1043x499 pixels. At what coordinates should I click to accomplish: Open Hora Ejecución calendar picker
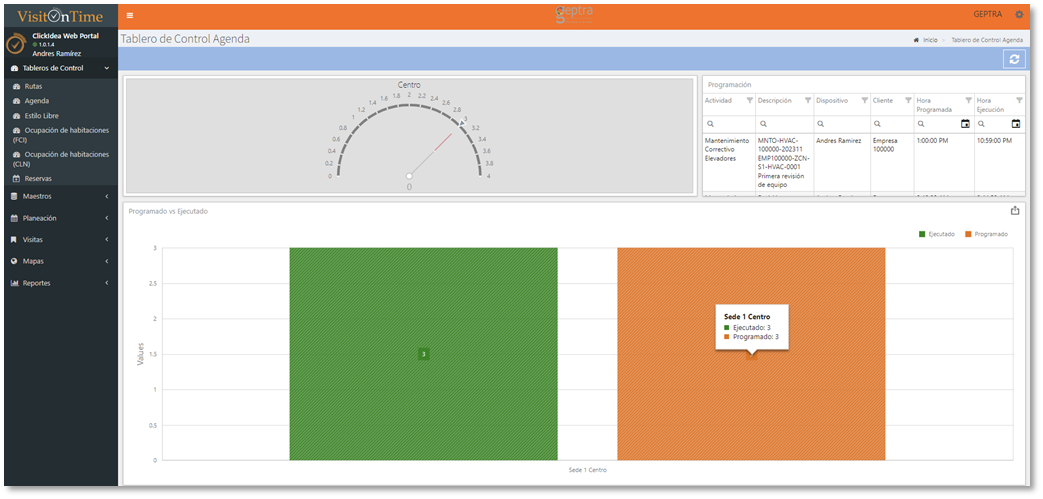coord(1016,124)
